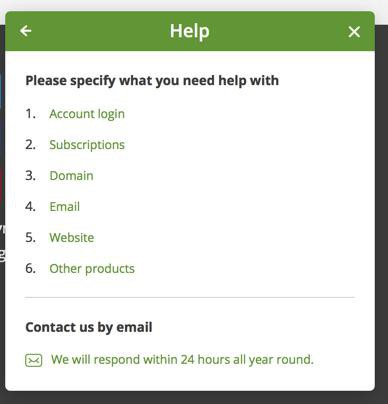
Task: Click the "Please specify what you need help with" heading
Action: click(152, 81)
